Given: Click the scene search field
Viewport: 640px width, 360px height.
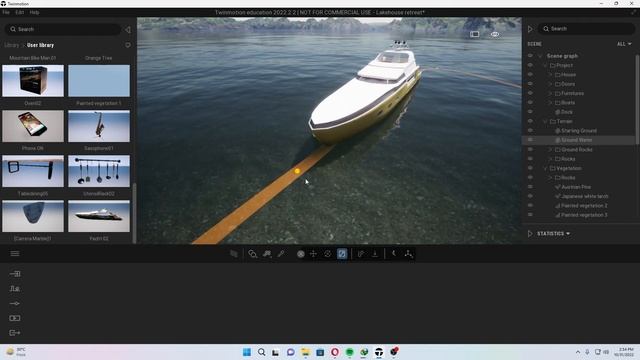Looking at the screenshot, I should point(586,29).
